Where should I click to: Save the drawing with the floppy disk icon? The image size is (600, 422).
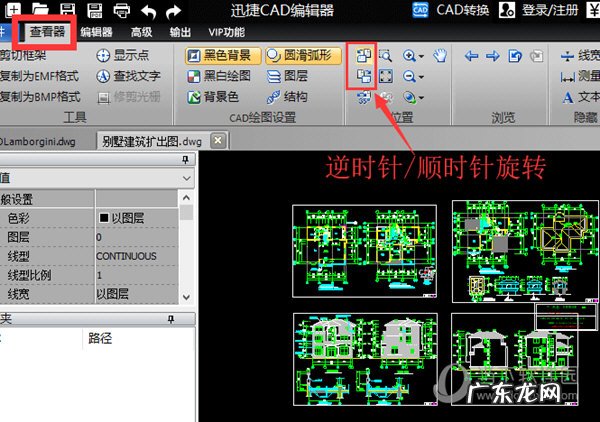[68, 10]
